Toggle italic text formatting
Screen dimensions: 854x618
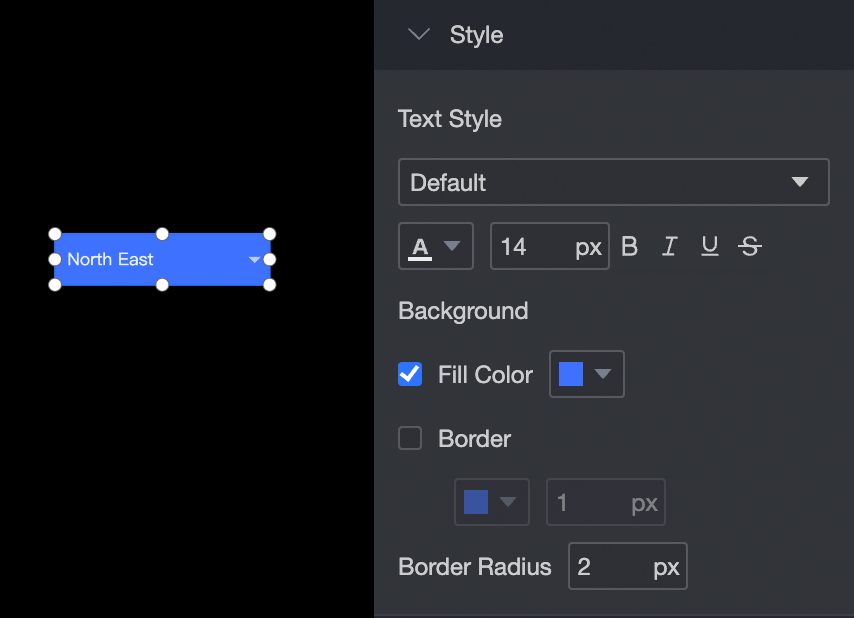669,246
